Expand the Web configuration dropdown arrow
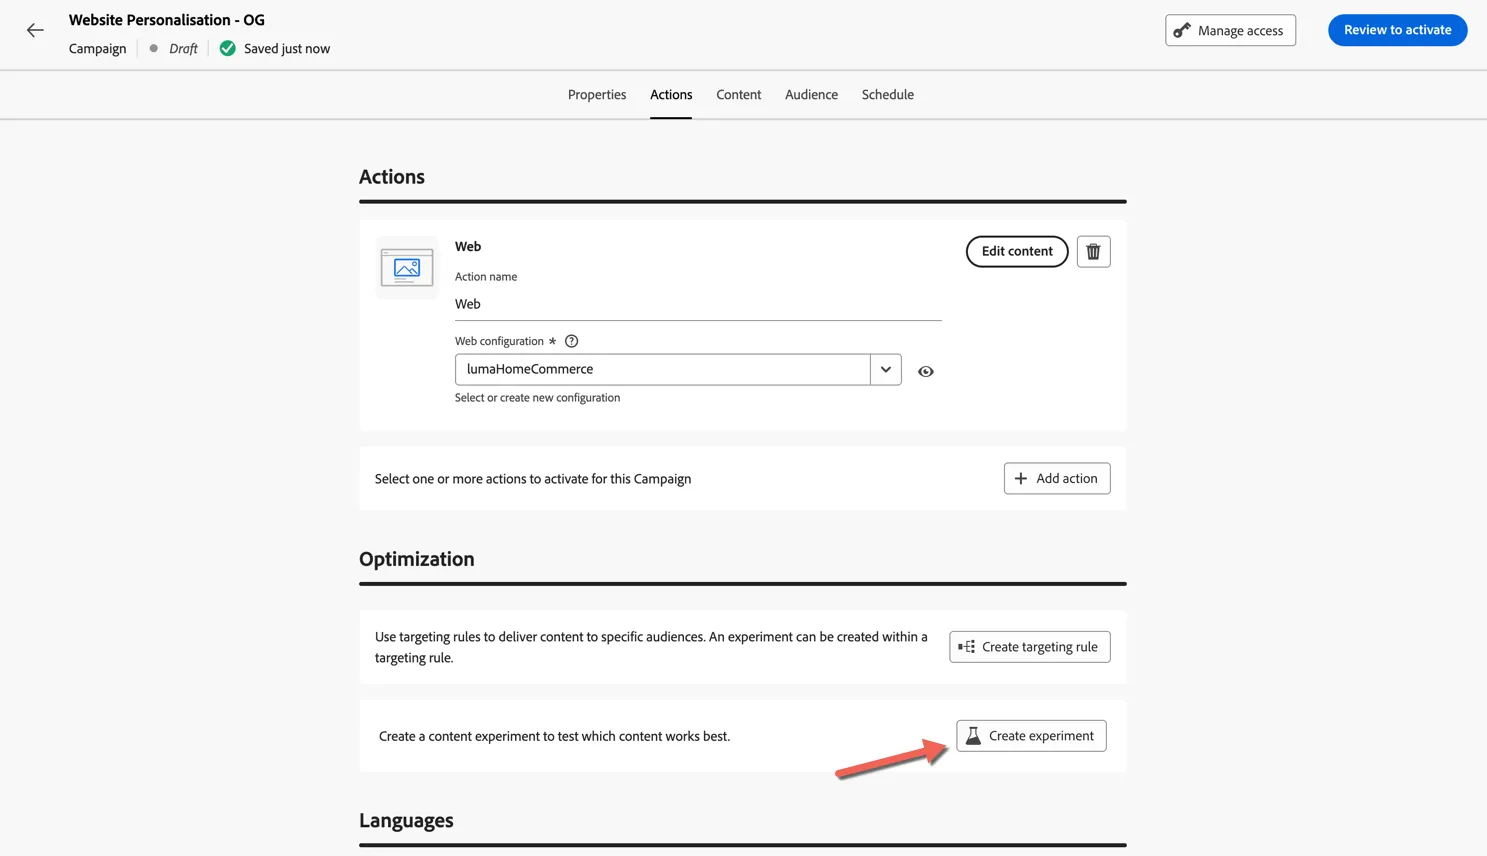1487x856 pixels. coord(886,369)
